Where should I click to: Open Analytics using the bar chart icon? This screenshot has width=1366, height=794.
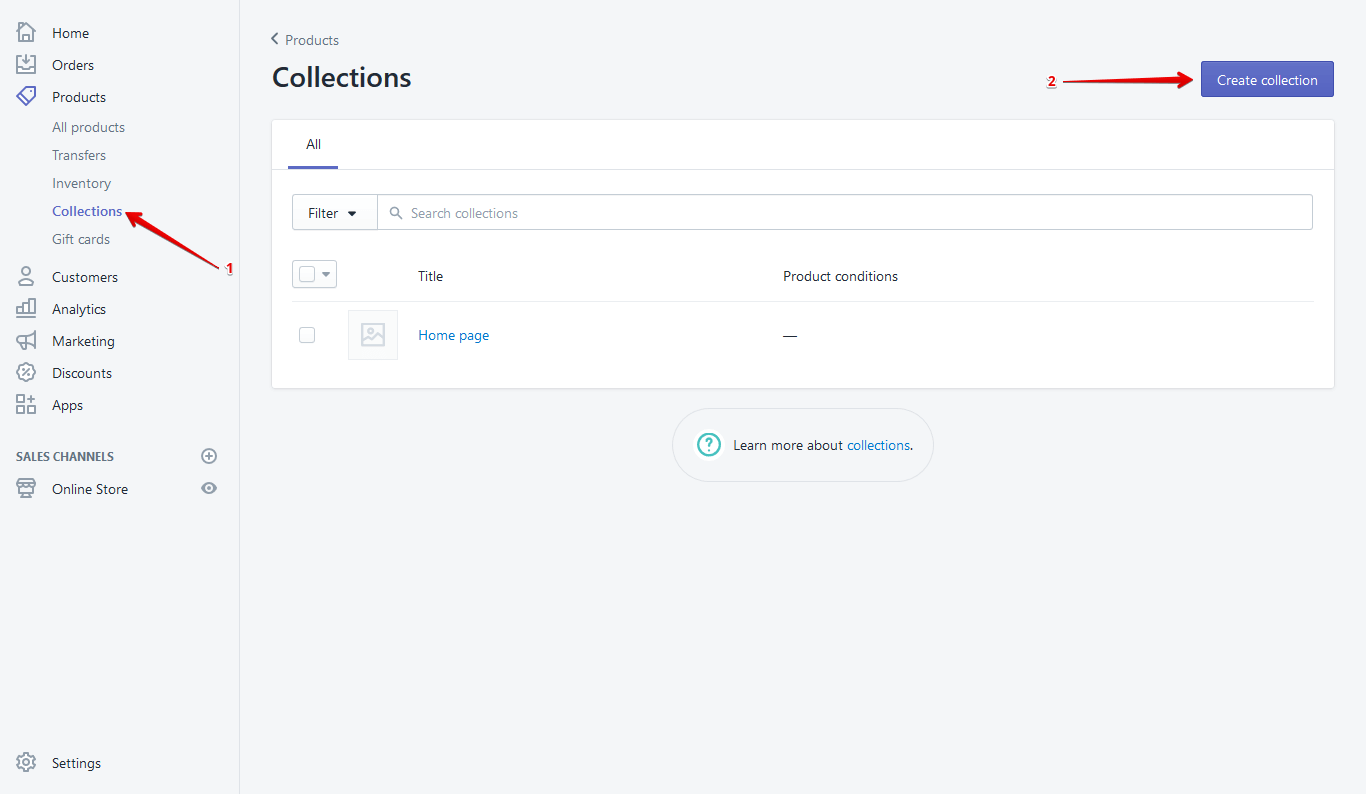(x=26, y=309)
